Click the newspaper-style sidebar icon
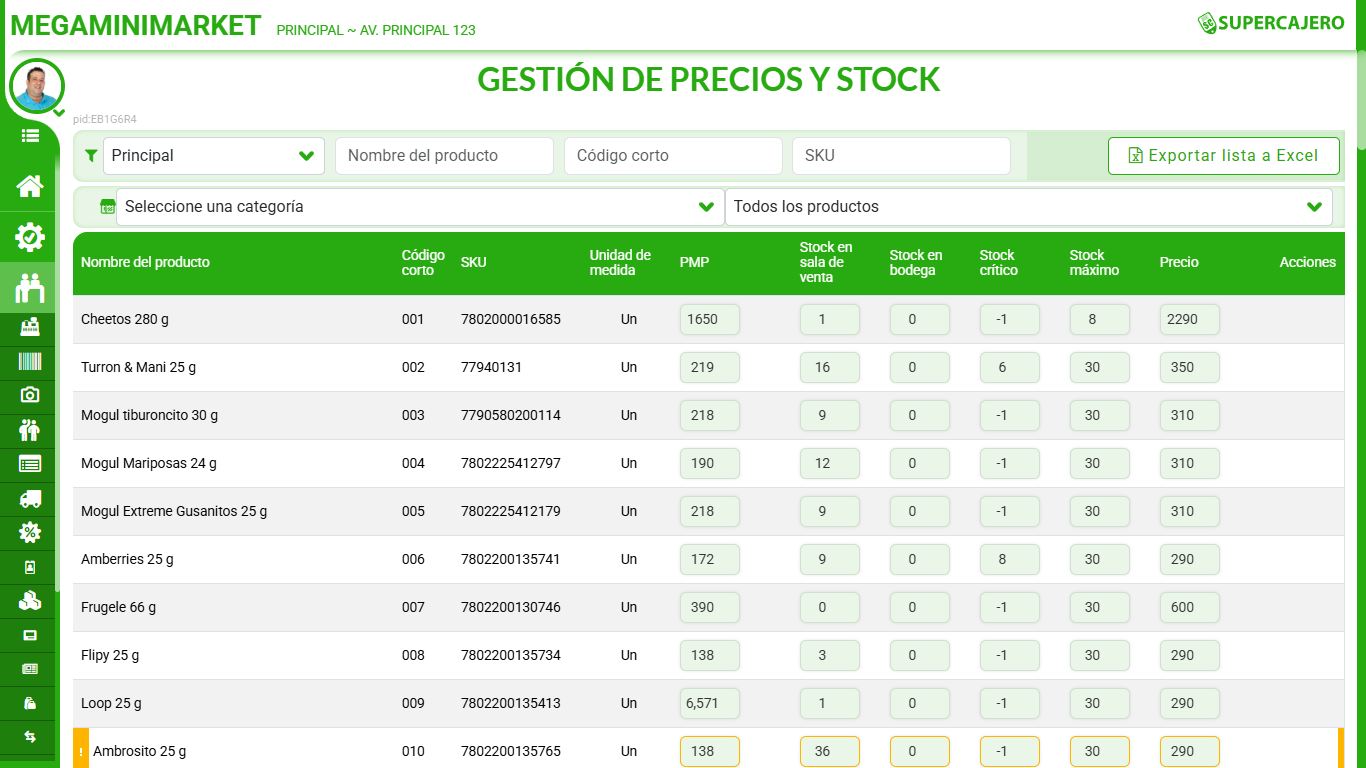This screenshot has height=768, width=1366. click(30, 668)
